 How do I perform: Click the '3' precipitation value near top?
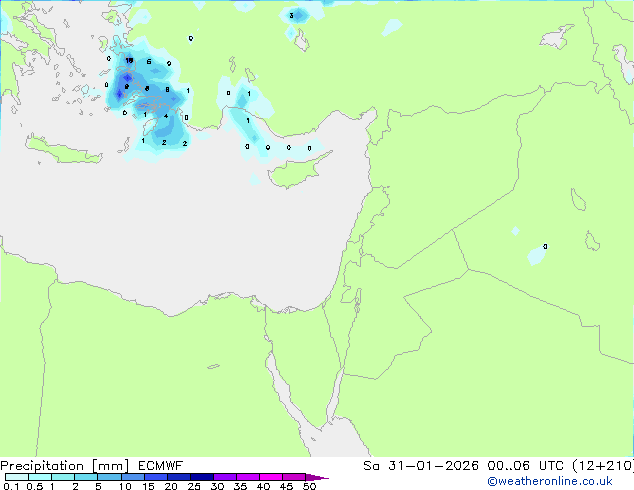[291, 16]
